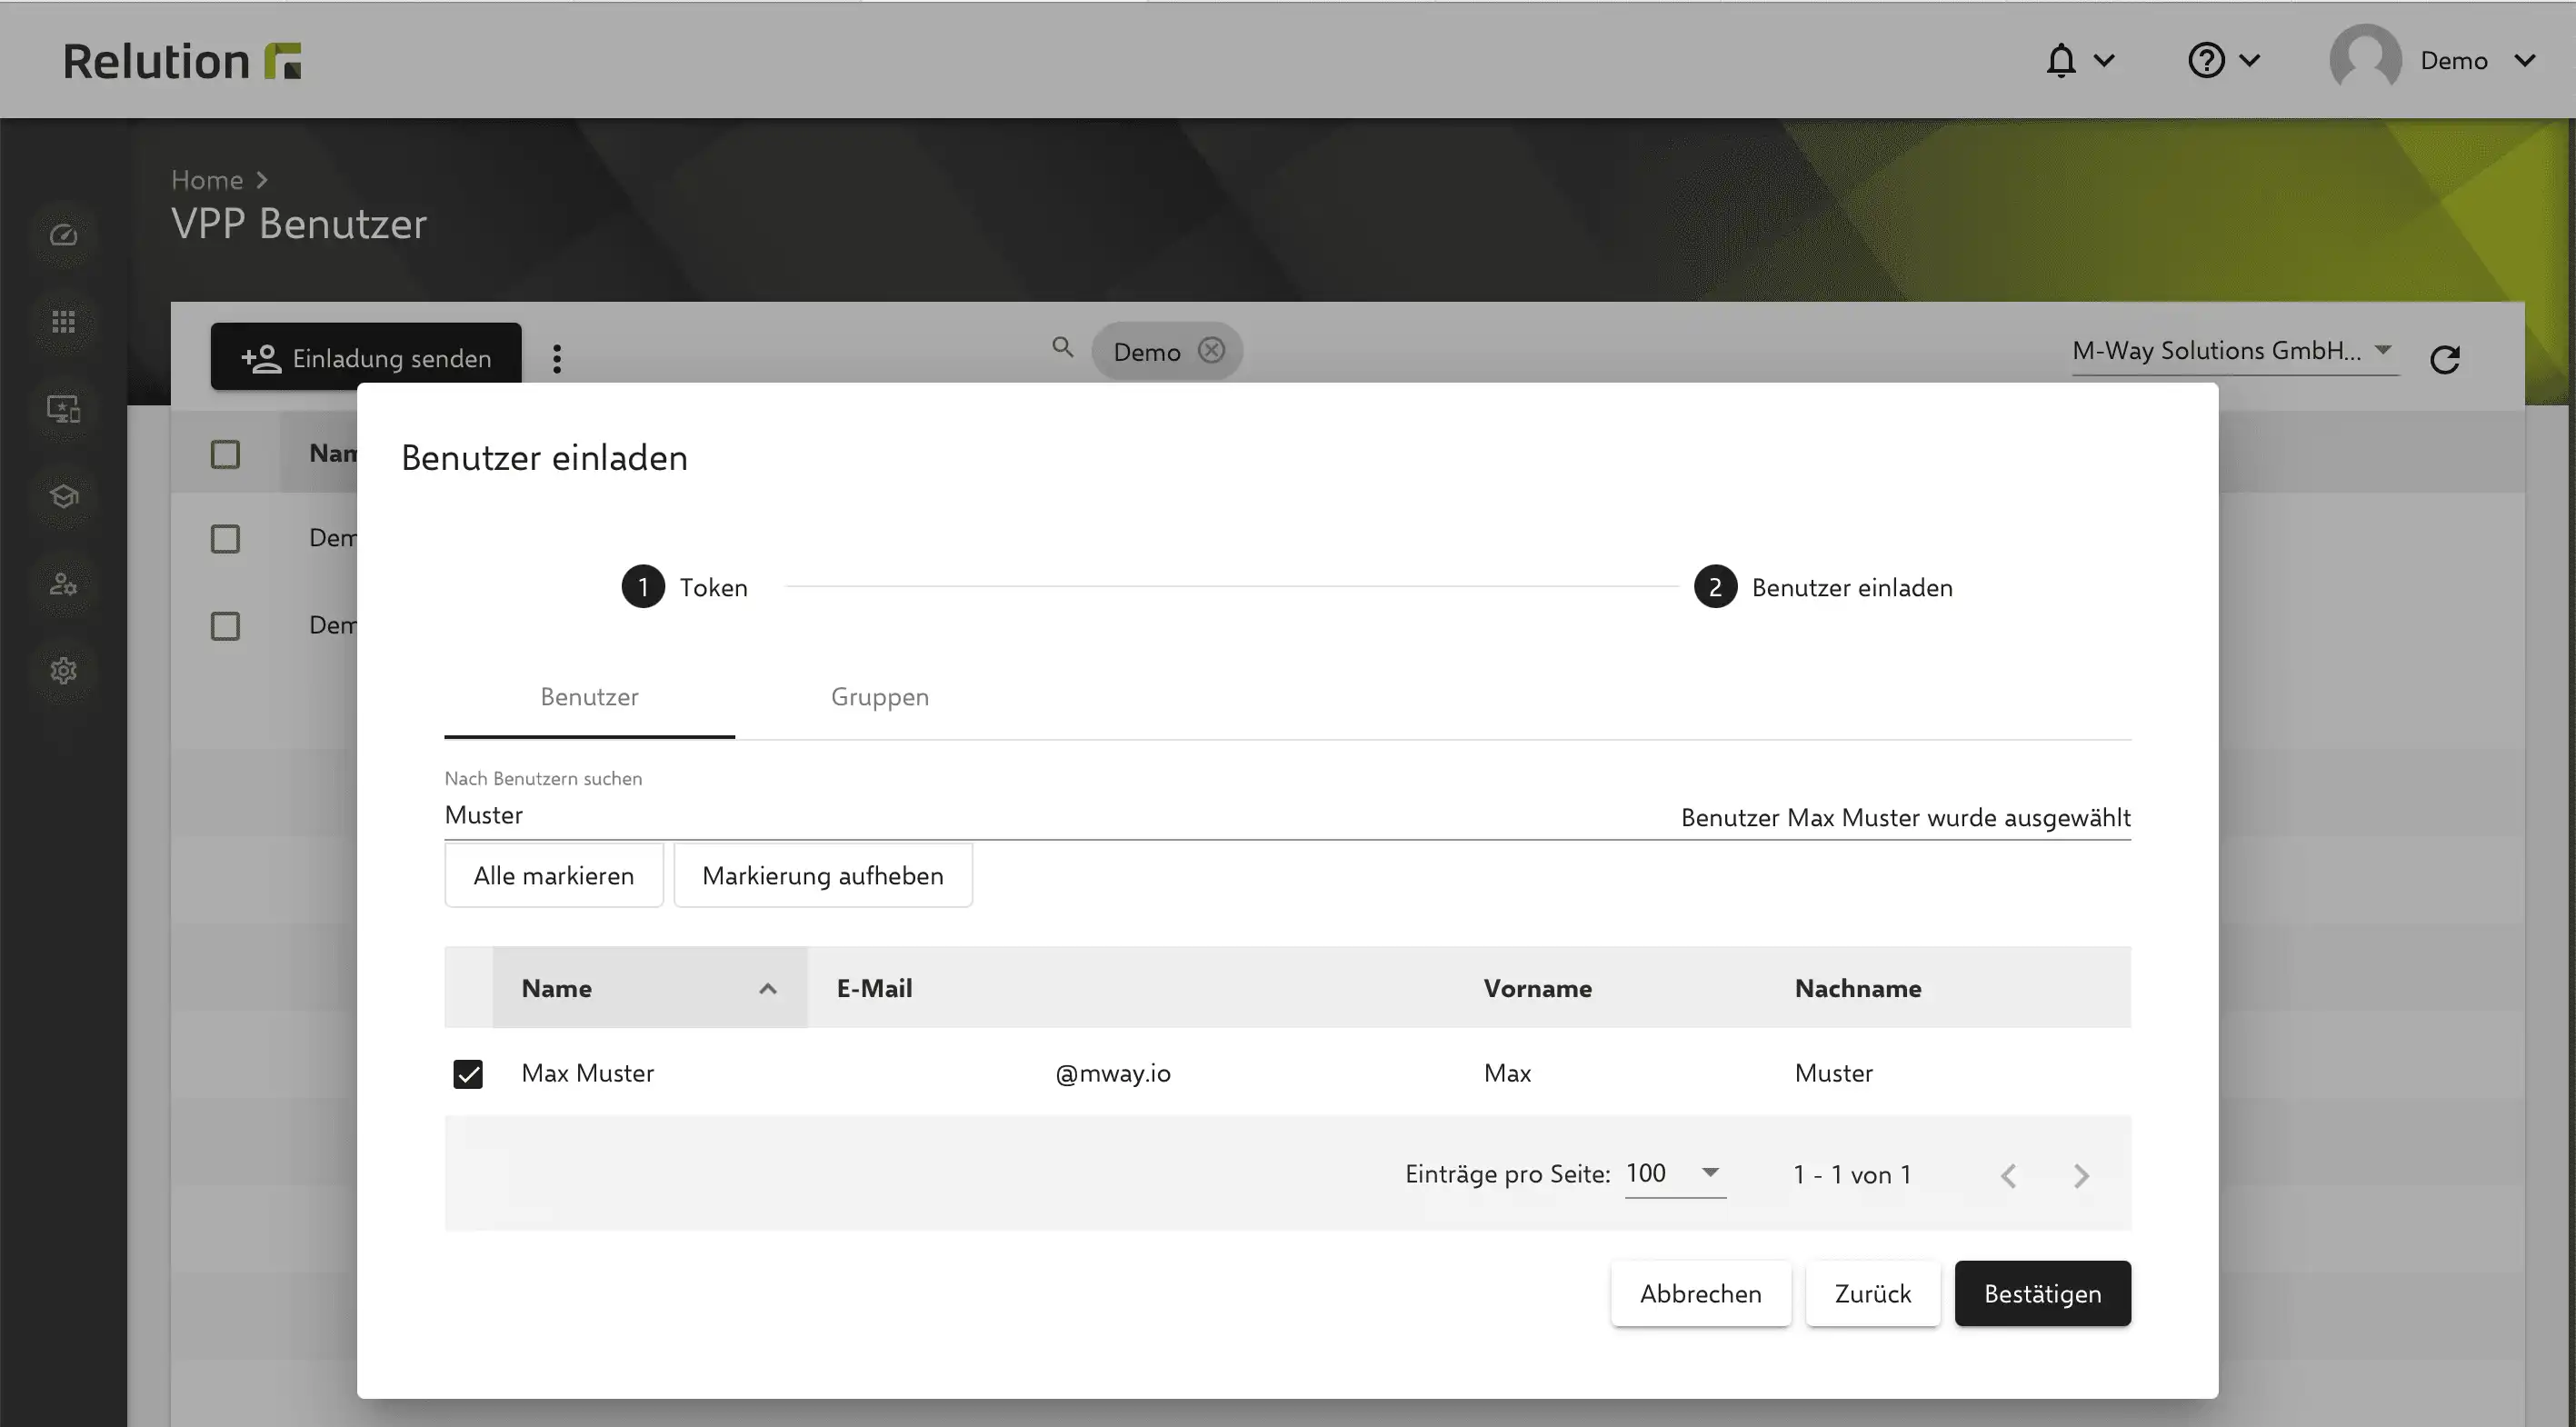Check the first Demo row checkbox
Viewport: 2576px width, 1427px height.
[x=225, y=539]
